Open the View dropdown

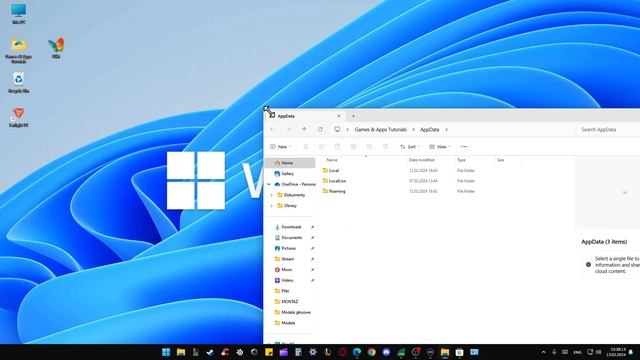[440, 147]
